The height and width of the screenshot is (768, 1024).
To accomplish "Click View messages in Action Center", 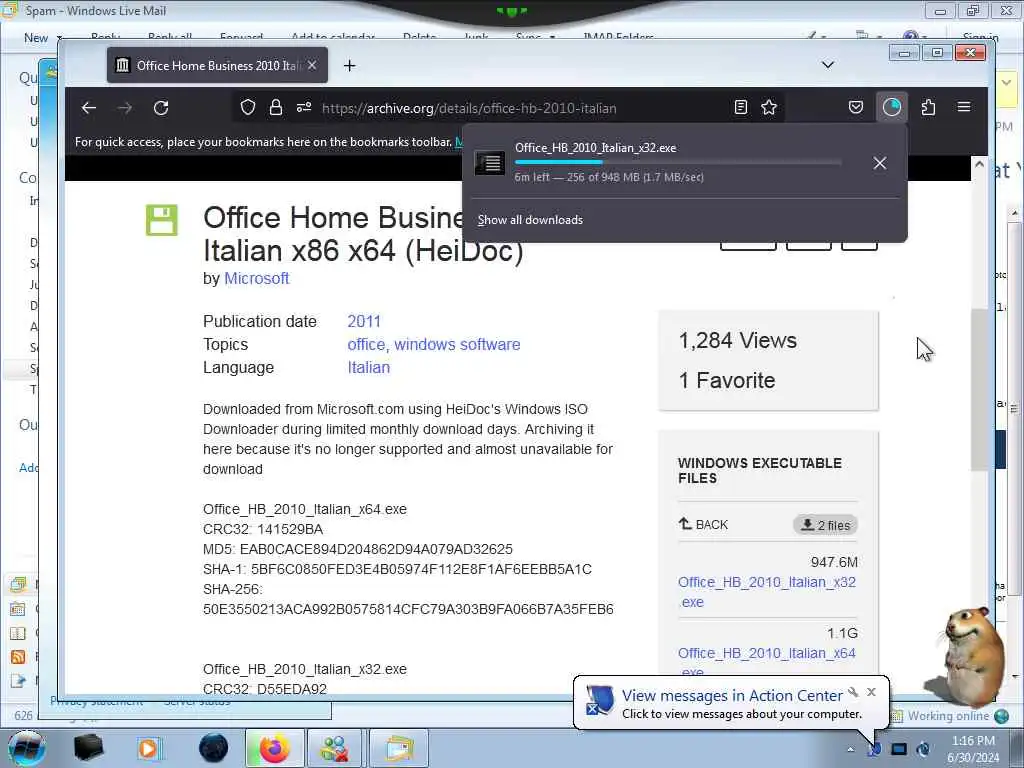I will [x=731, y=696].
